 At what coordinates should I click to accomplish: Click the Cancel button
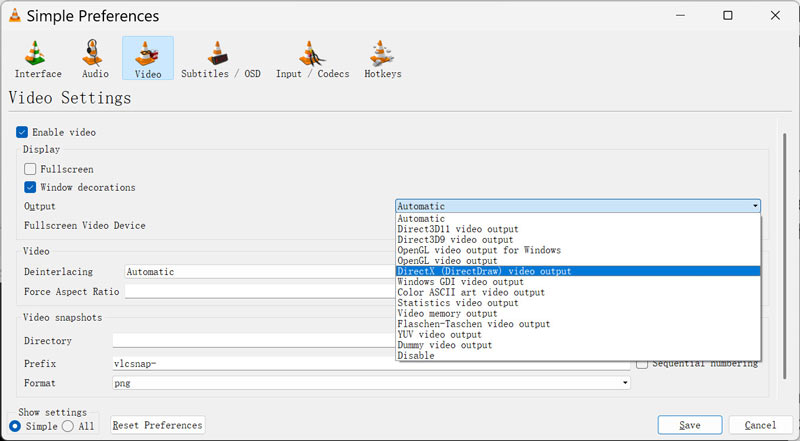click(760, 425)
